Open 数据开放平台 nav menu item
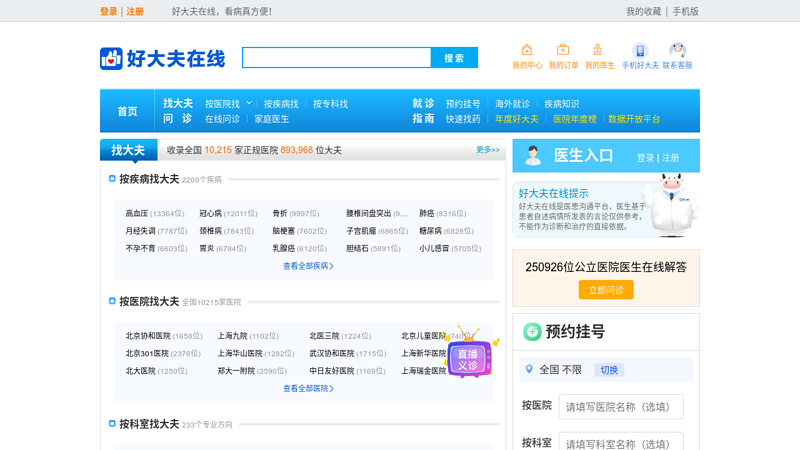The height and width of the screenshot is (450, 800). 634,119
